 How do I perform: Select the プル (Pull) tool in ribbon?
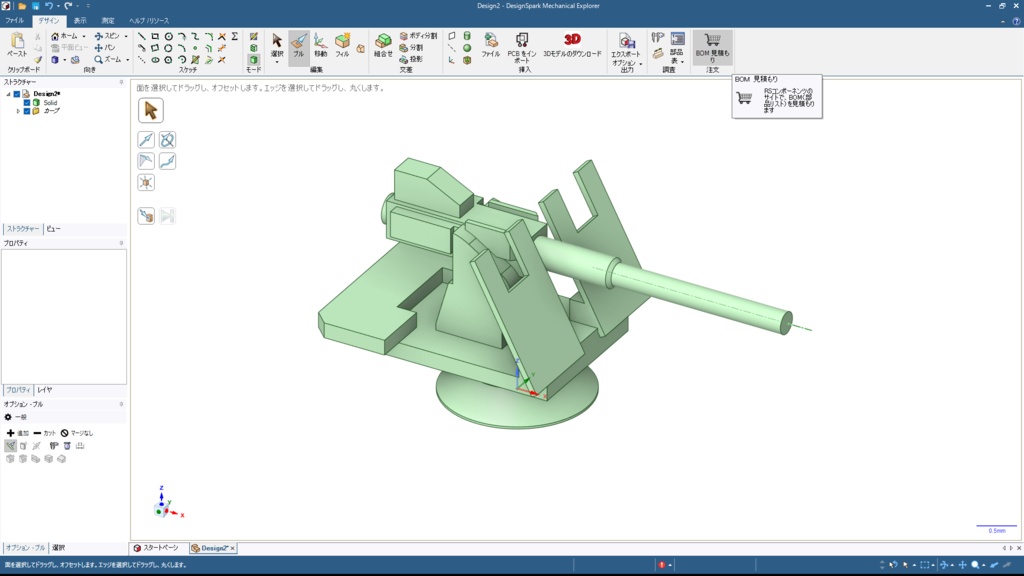tap(298, 46)
